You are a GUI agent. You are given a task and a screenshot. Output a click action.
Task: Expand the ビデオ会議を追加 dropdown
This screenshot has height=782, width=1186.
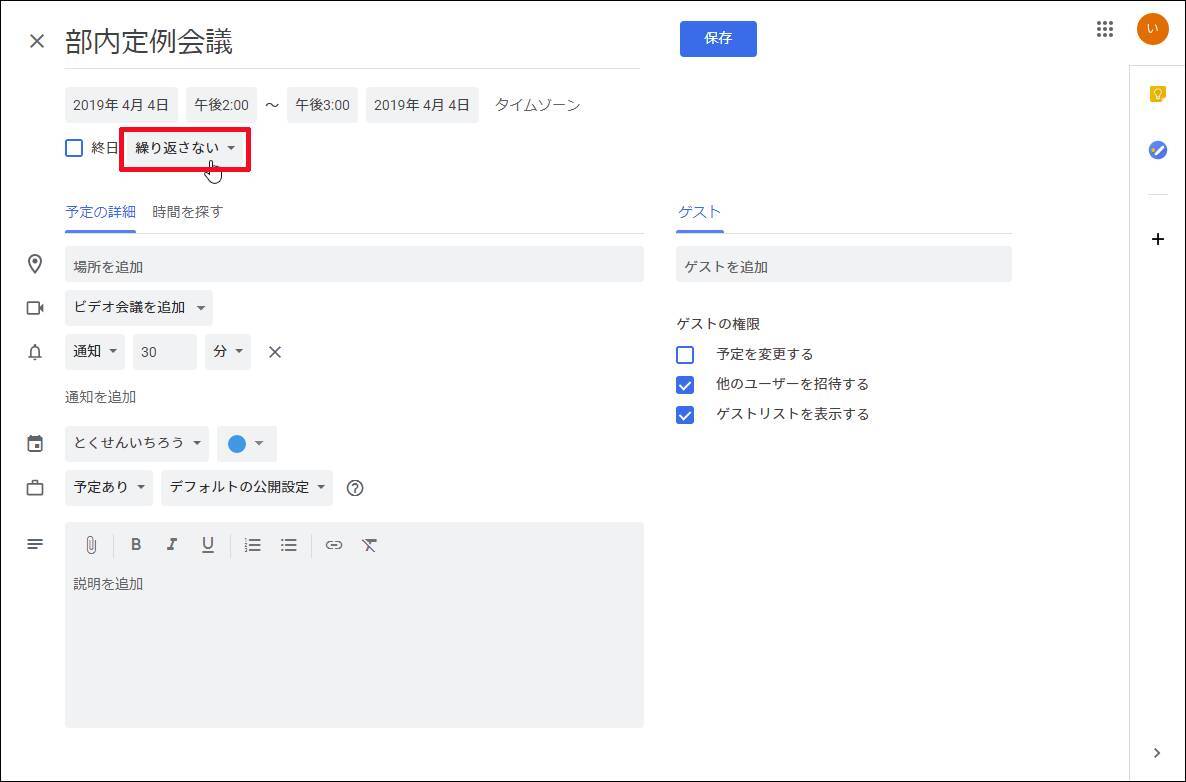coord(138,308)
